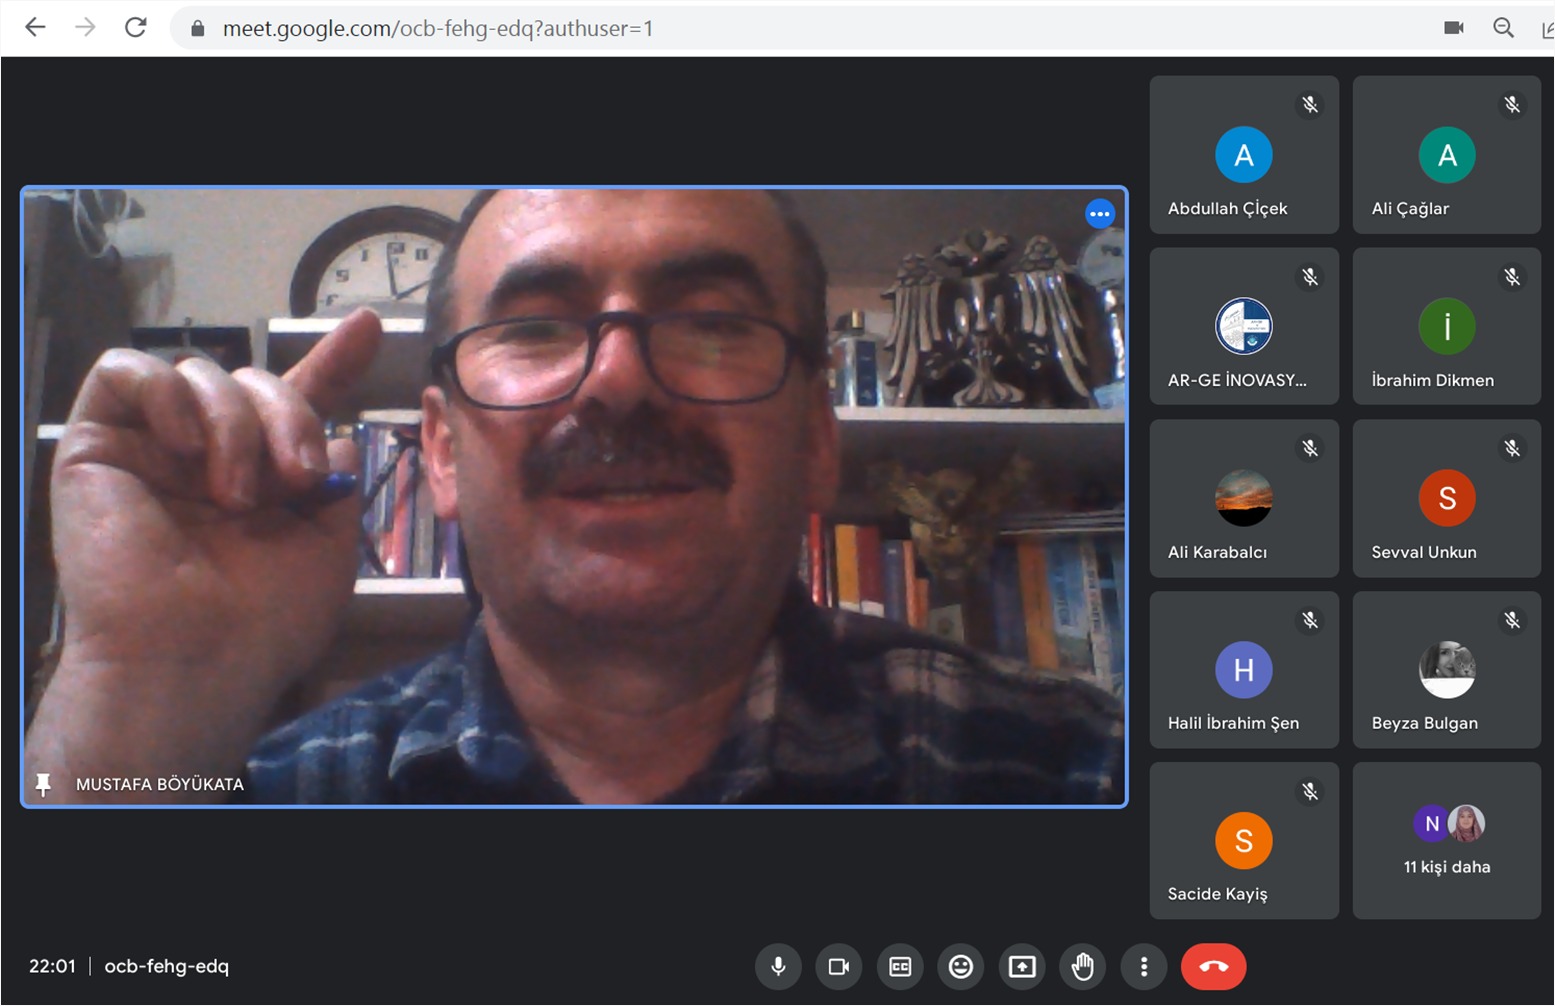The height and width of the screenshot is (1006, 1555).
Task: Open the emoji reactions picker
Action: point(961,966)
